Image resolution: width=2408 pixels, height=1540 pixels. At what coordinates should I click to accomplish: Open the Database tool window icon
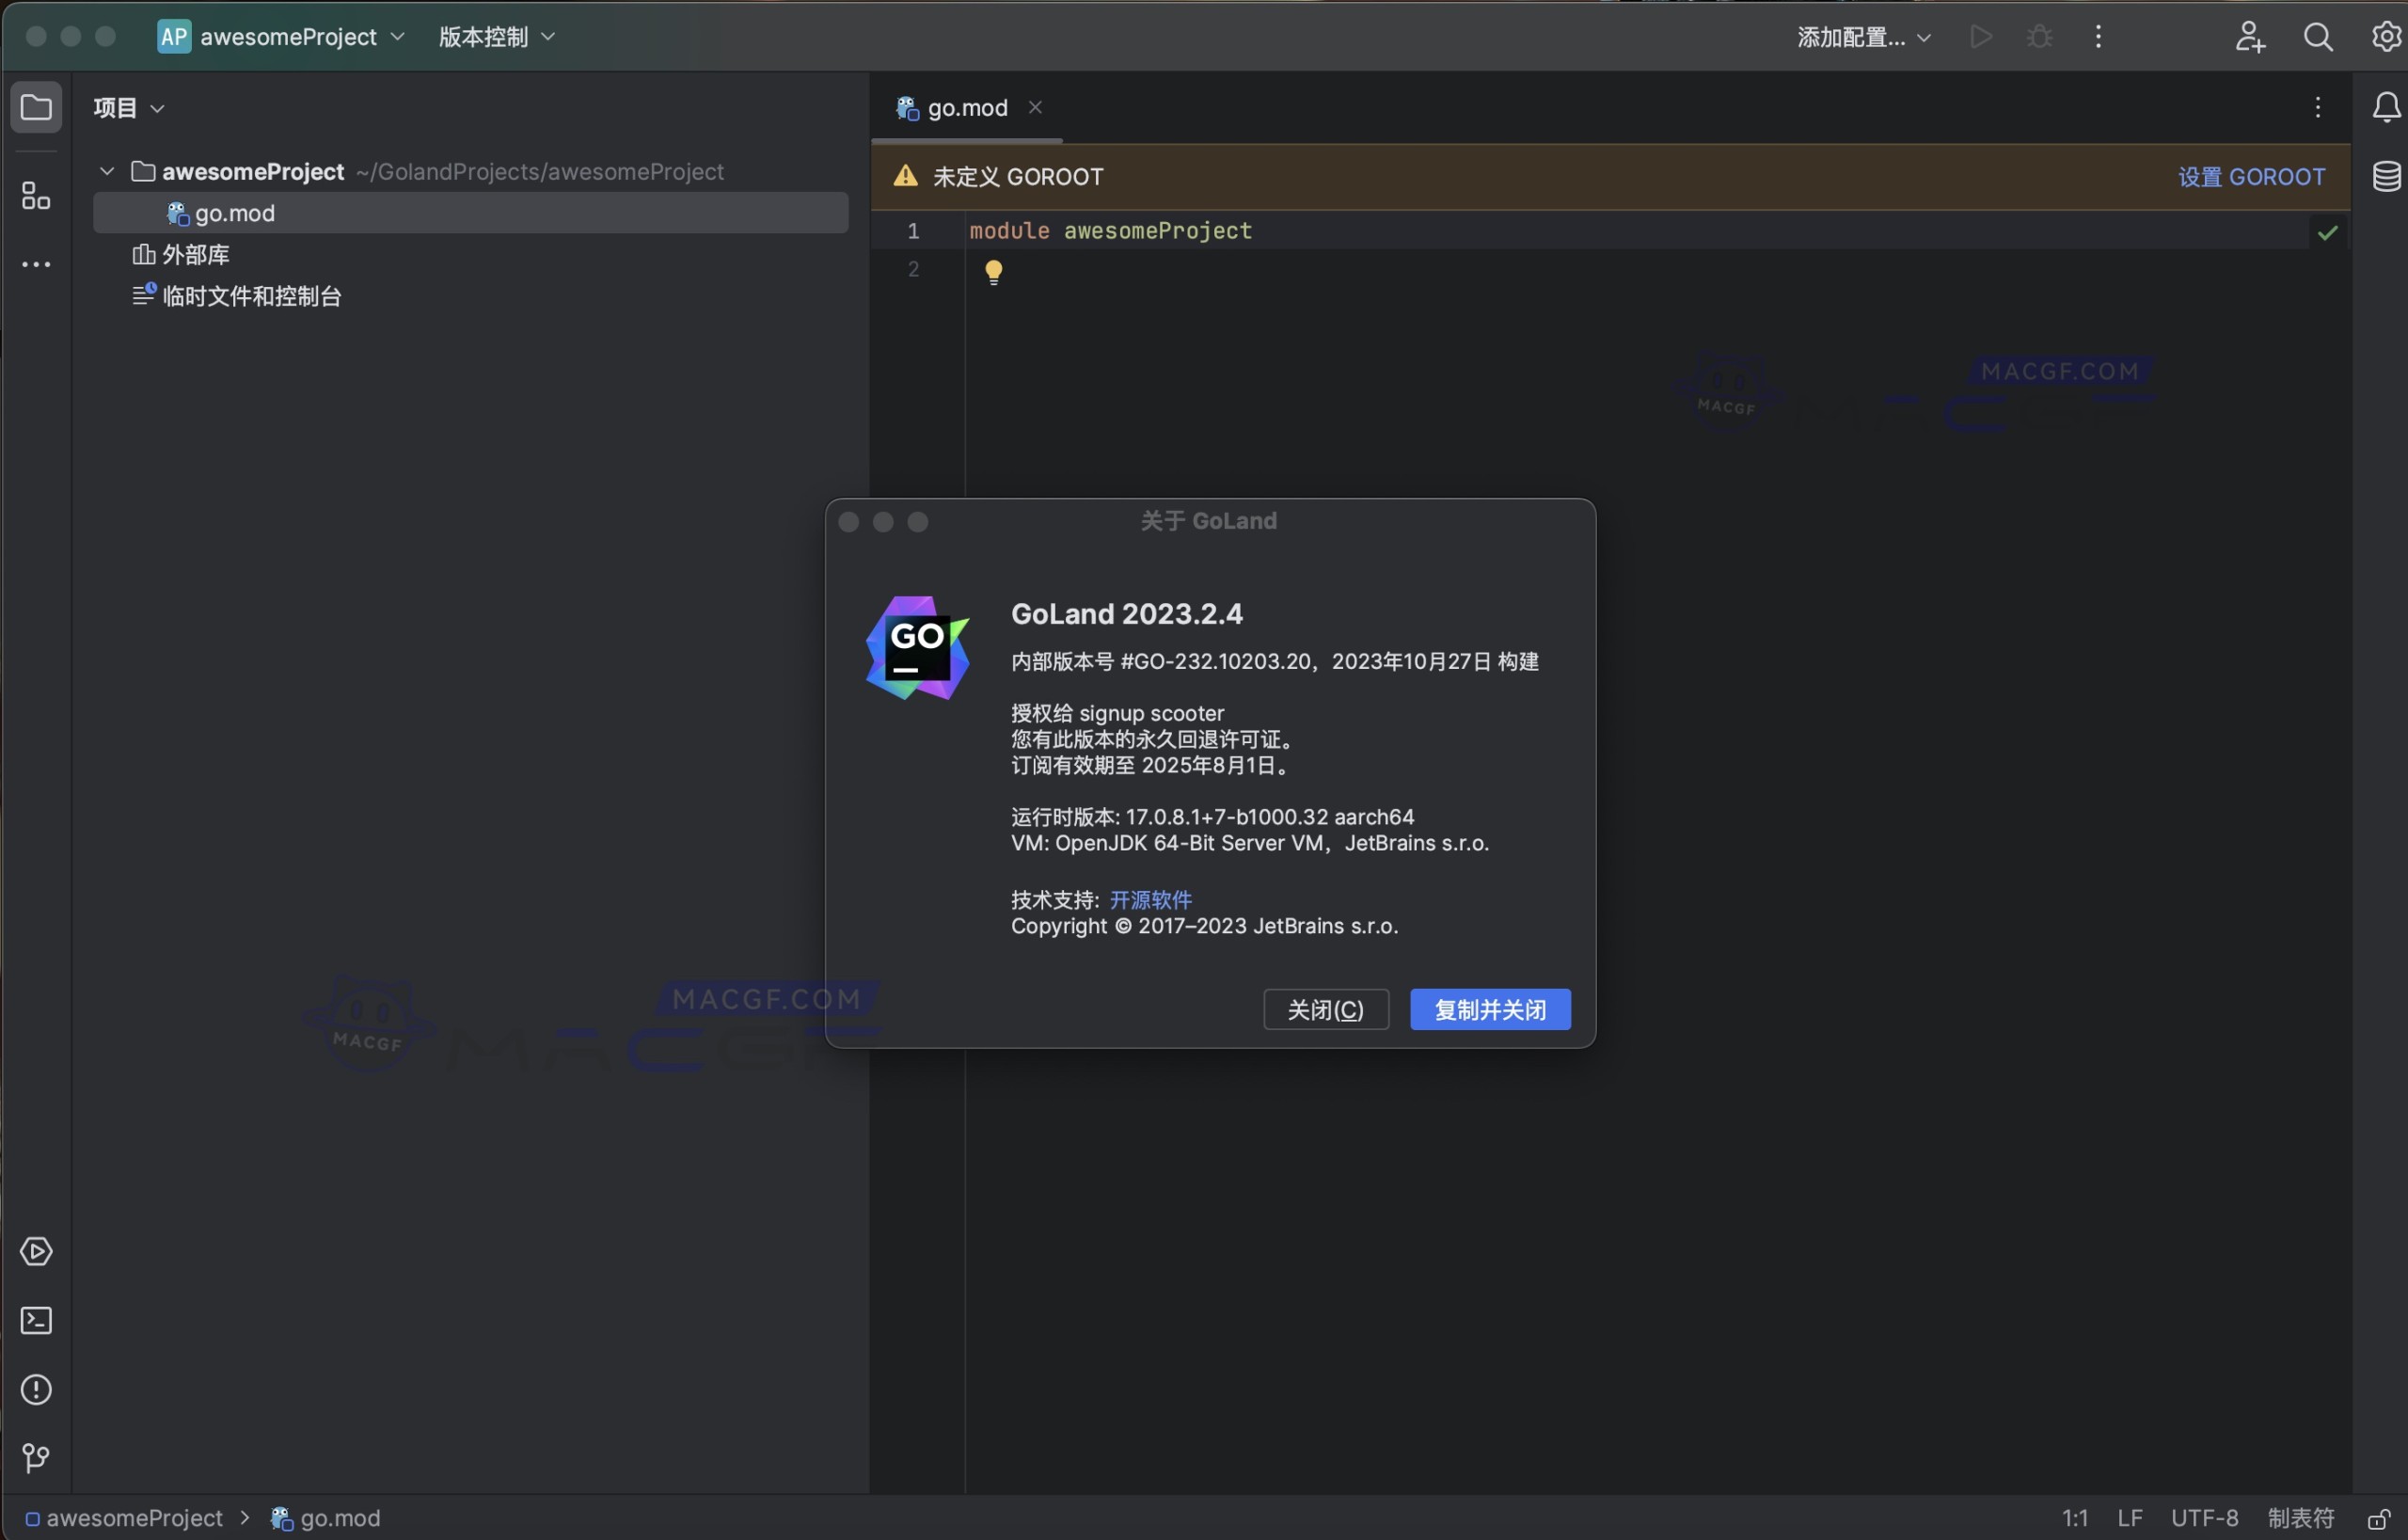pos(2387,176)
